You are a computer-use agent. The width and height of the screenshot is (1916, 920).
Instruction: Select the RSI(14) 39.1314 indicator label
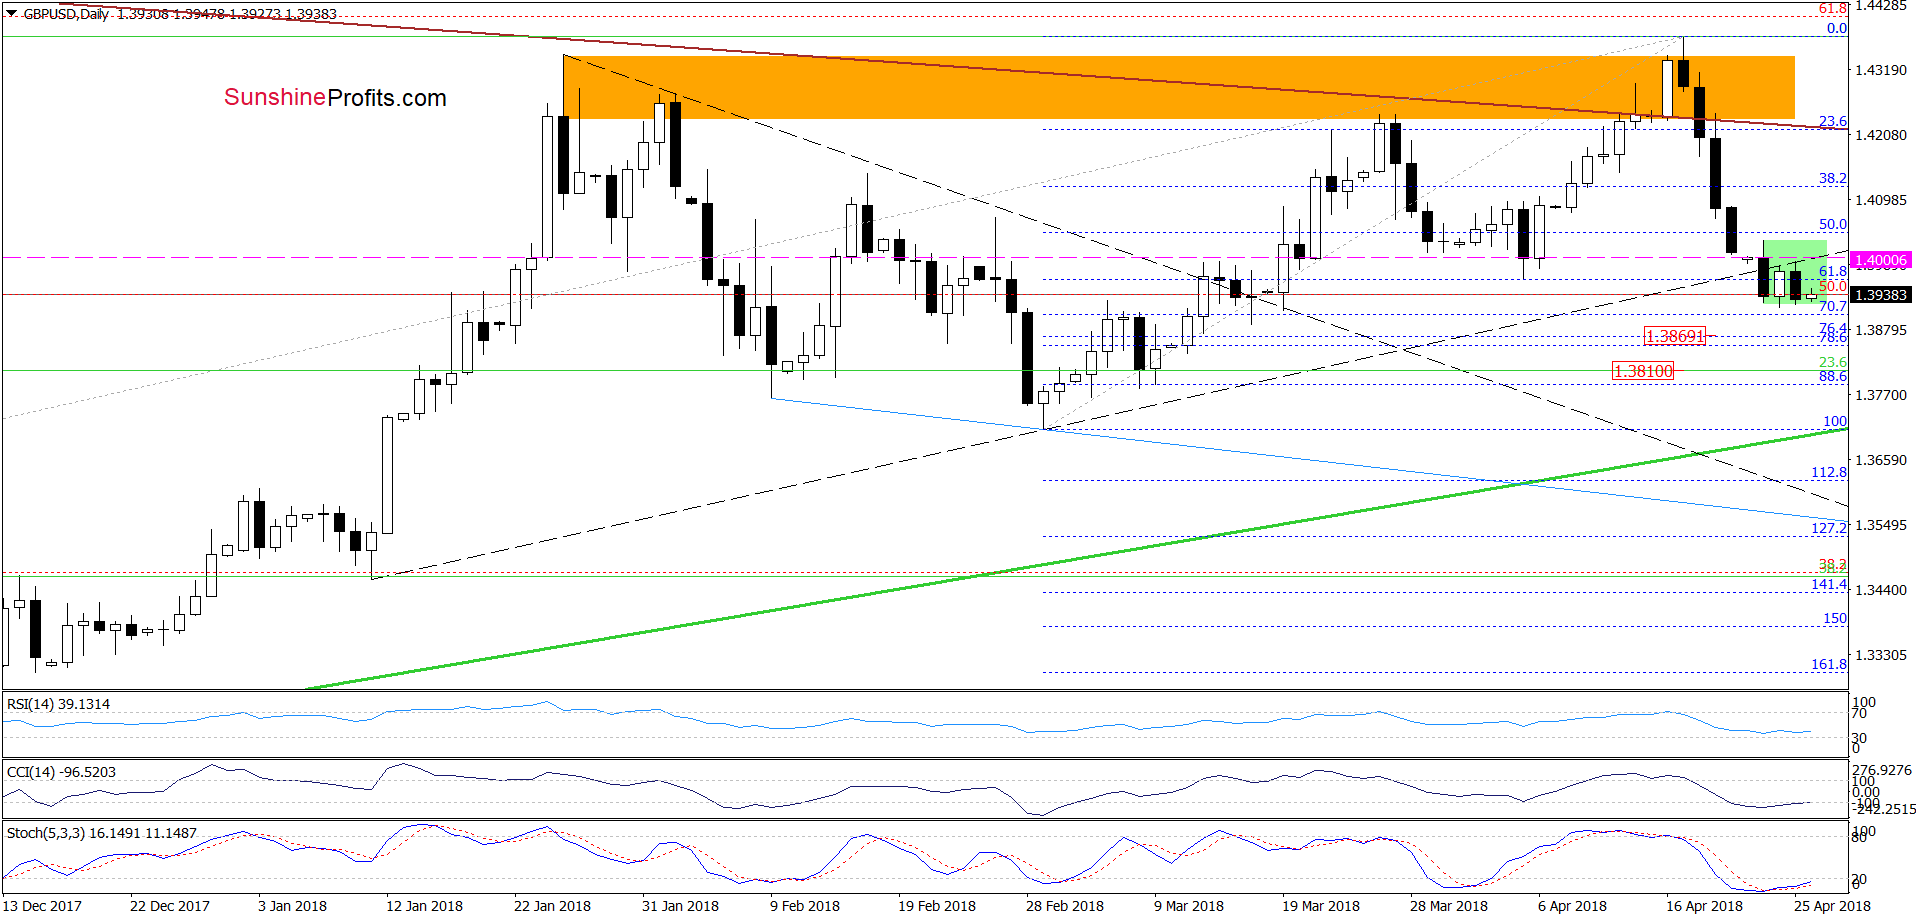click(58, 704)
